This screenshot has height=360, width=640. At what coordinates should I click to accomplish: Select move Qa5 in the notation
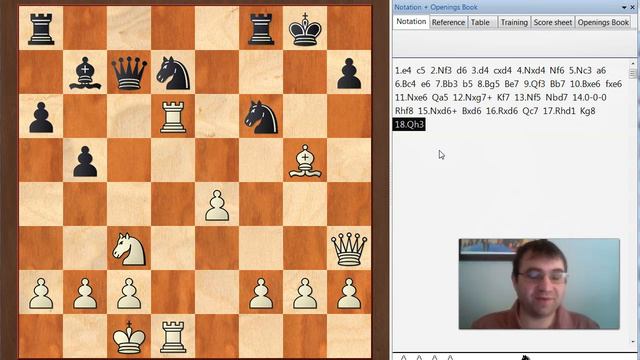[x=440, y=98]
